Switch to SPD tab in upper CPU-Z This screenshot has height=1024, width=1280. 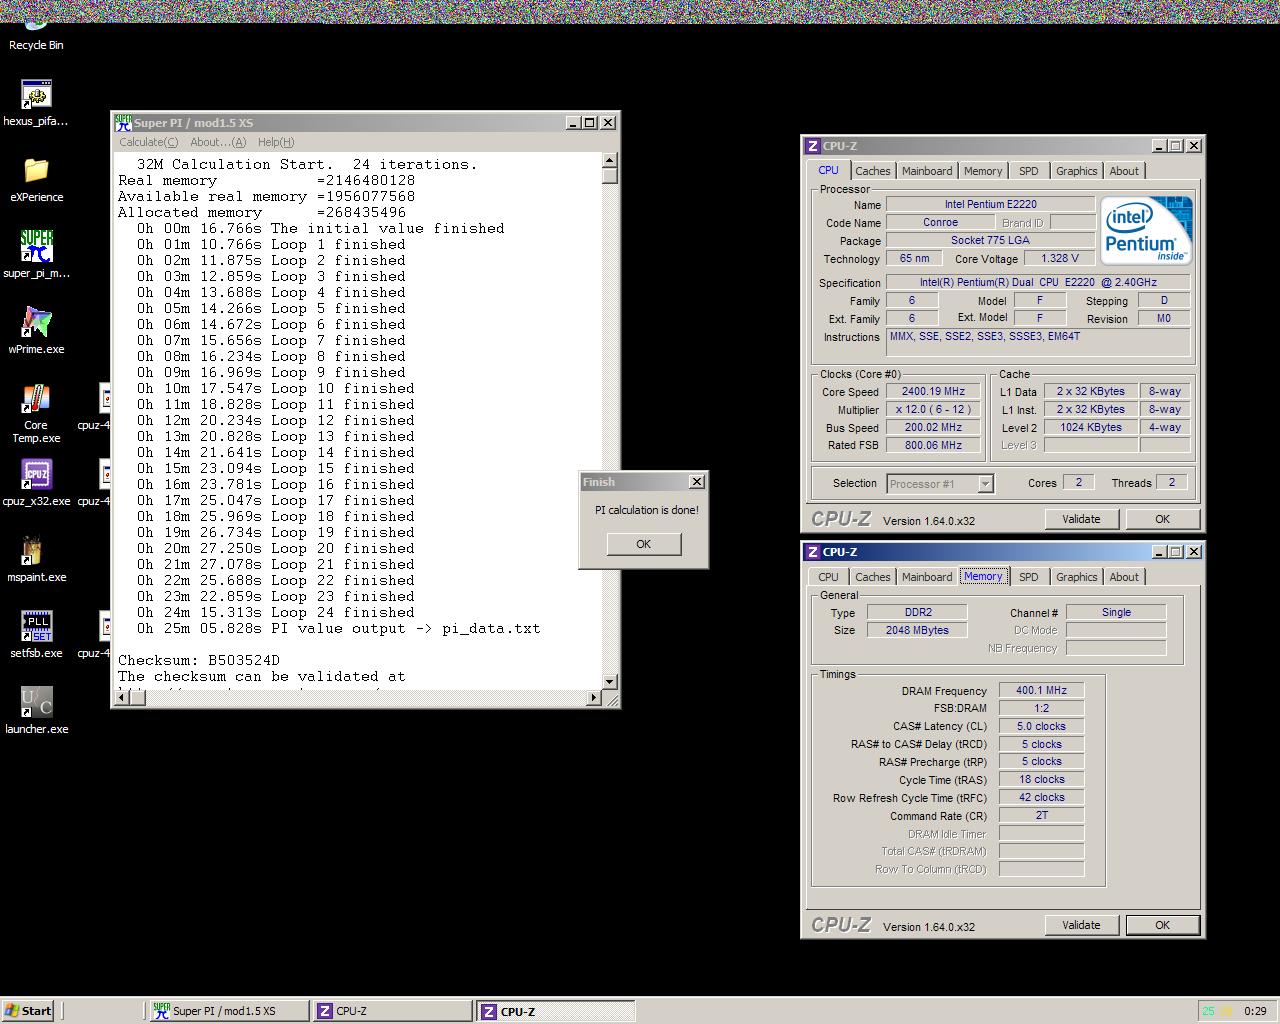[x=1028, y=171]
